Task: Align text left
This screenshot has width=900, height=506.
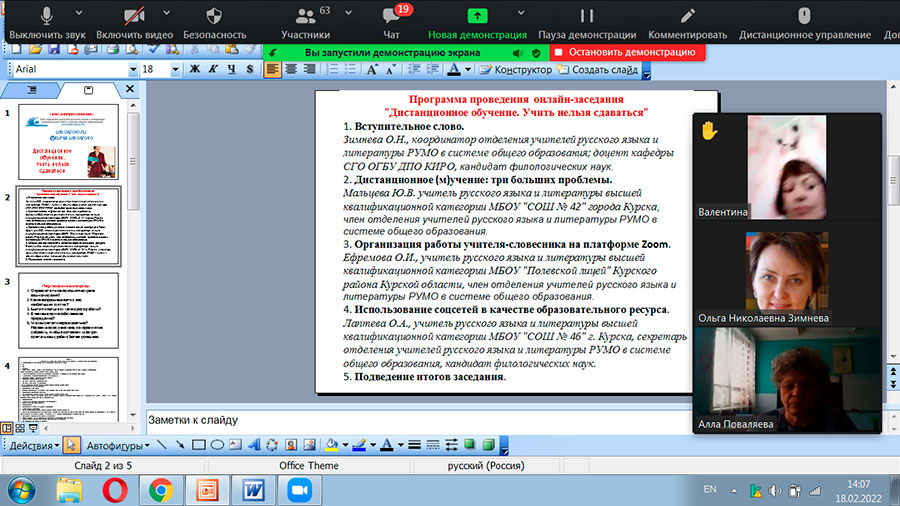Action: pos(273,69)
